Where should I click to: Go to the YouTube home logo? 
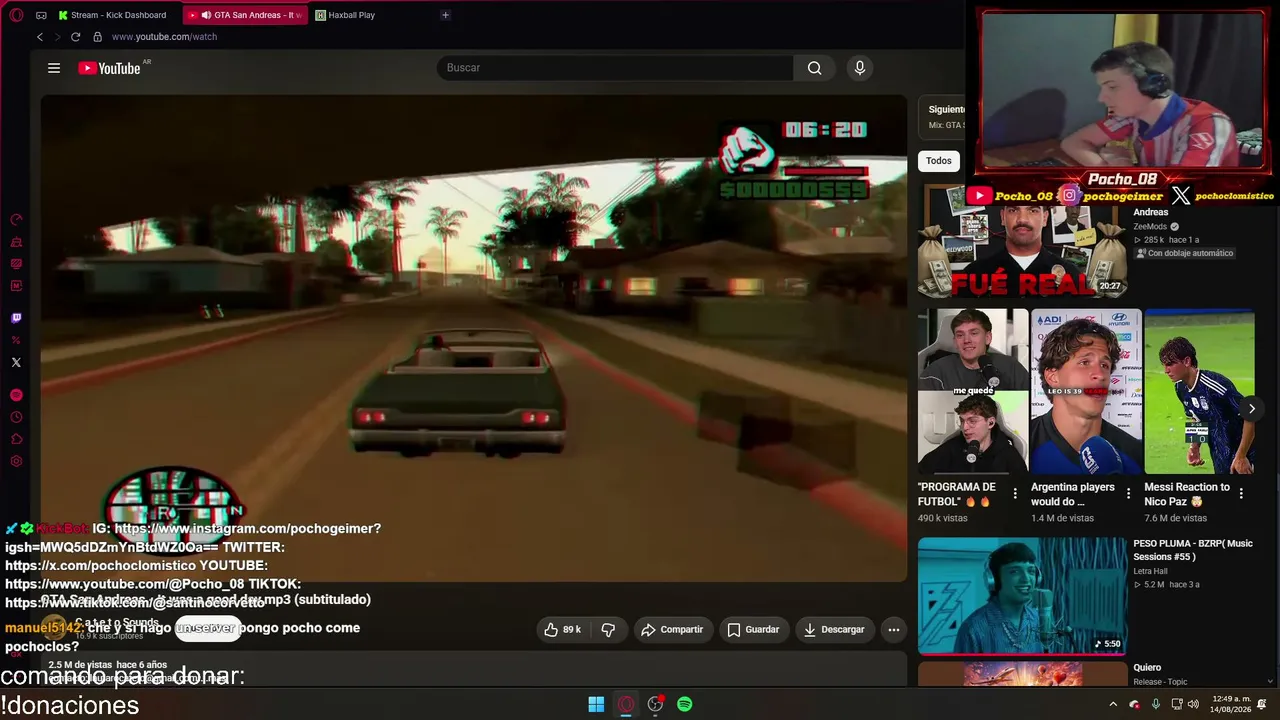tap(109, 68)
